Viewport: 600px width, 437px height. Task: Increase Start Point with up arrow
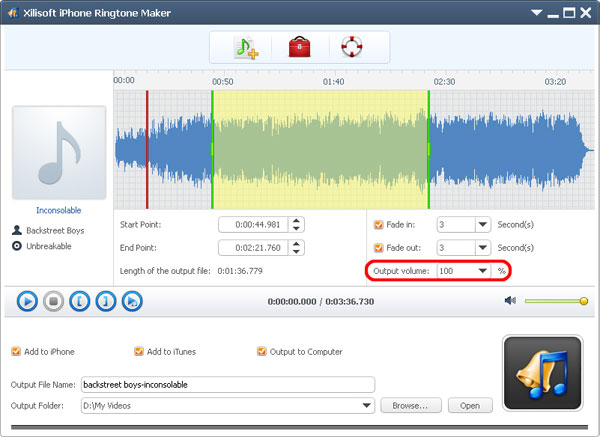click(x=296, y=221)
